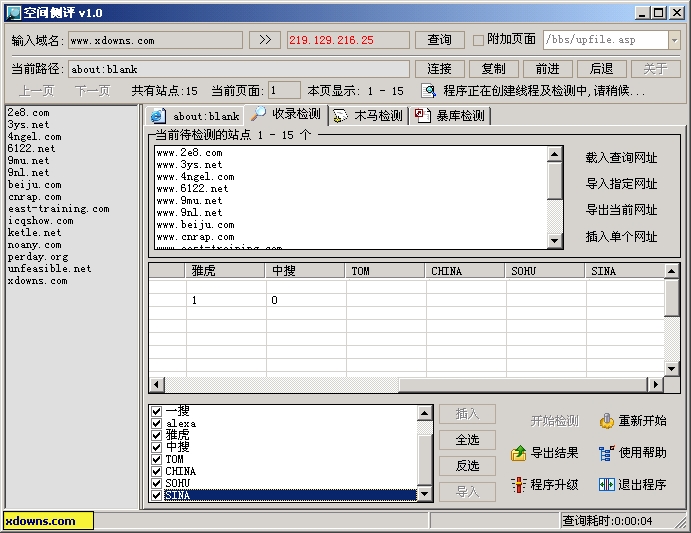This screenshot has height=533, width=691.
Task: Click the 当前路径 about:blank path field
Action: [239, 69]
